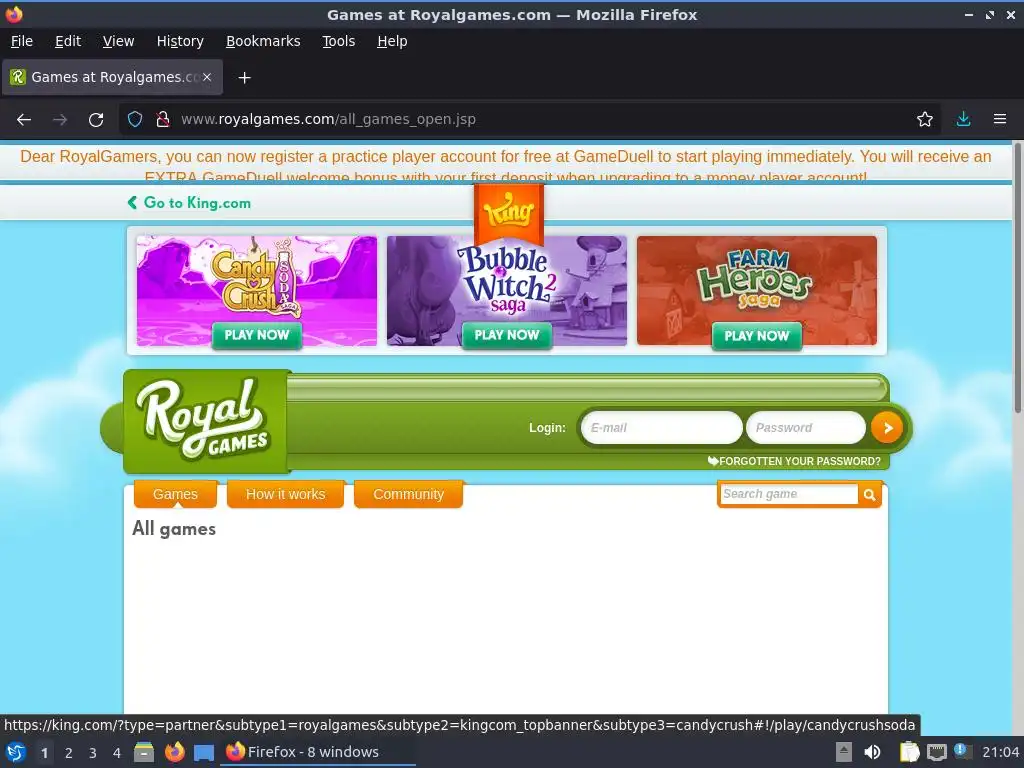Click the tray eject/up arrow icon

coord(844,752)
